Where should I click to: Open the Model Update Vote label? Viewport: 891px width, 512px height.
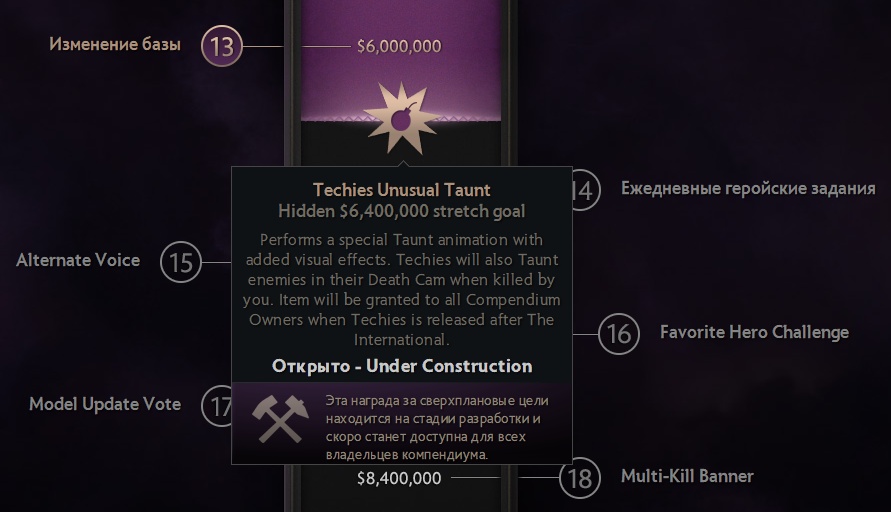click(105, 404)
